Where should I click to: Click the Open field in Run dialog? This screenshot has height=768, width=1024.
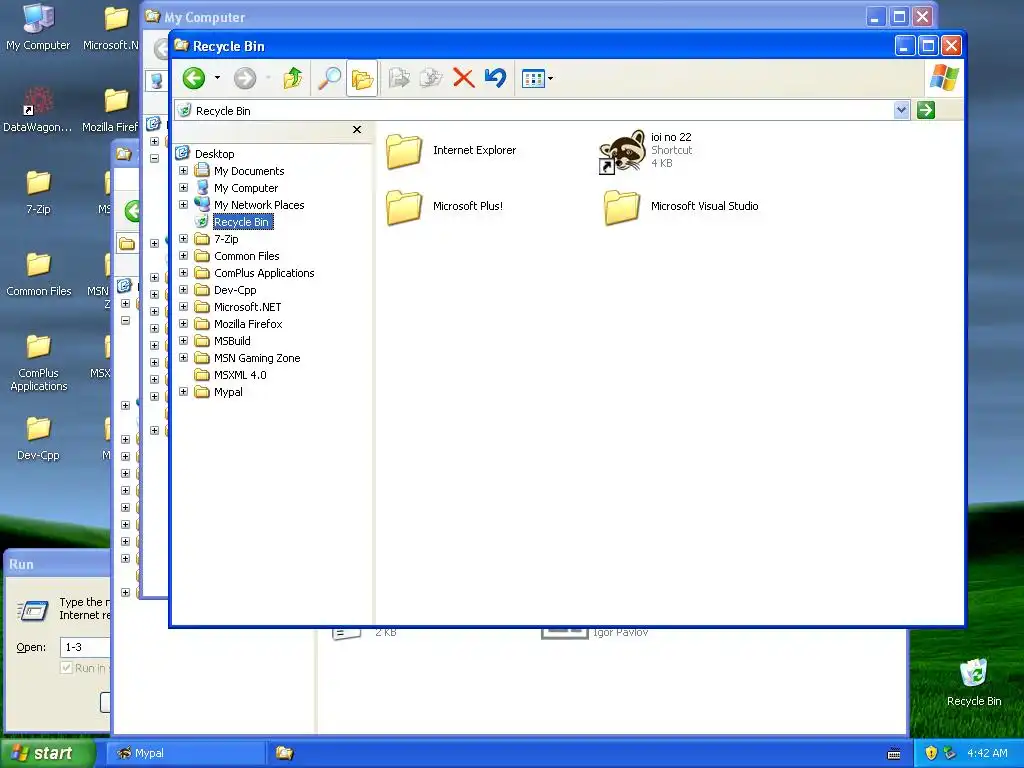click(85, 647)
